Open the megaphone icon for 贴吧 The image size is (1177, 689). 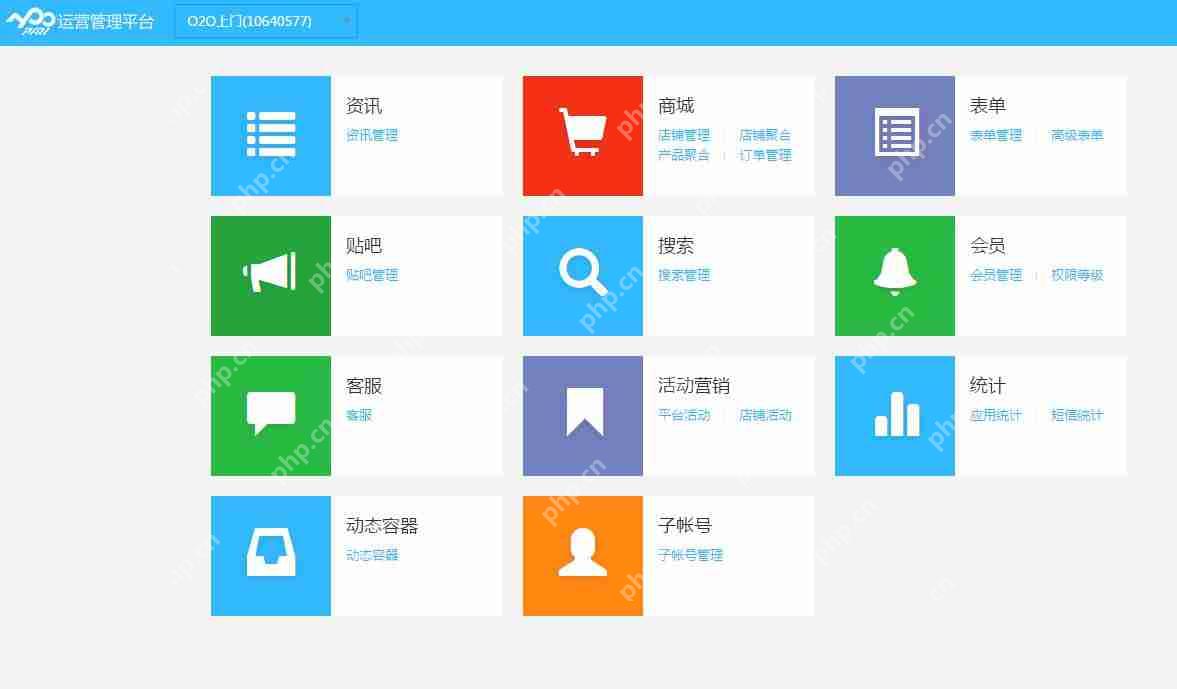tap(270, 275)
